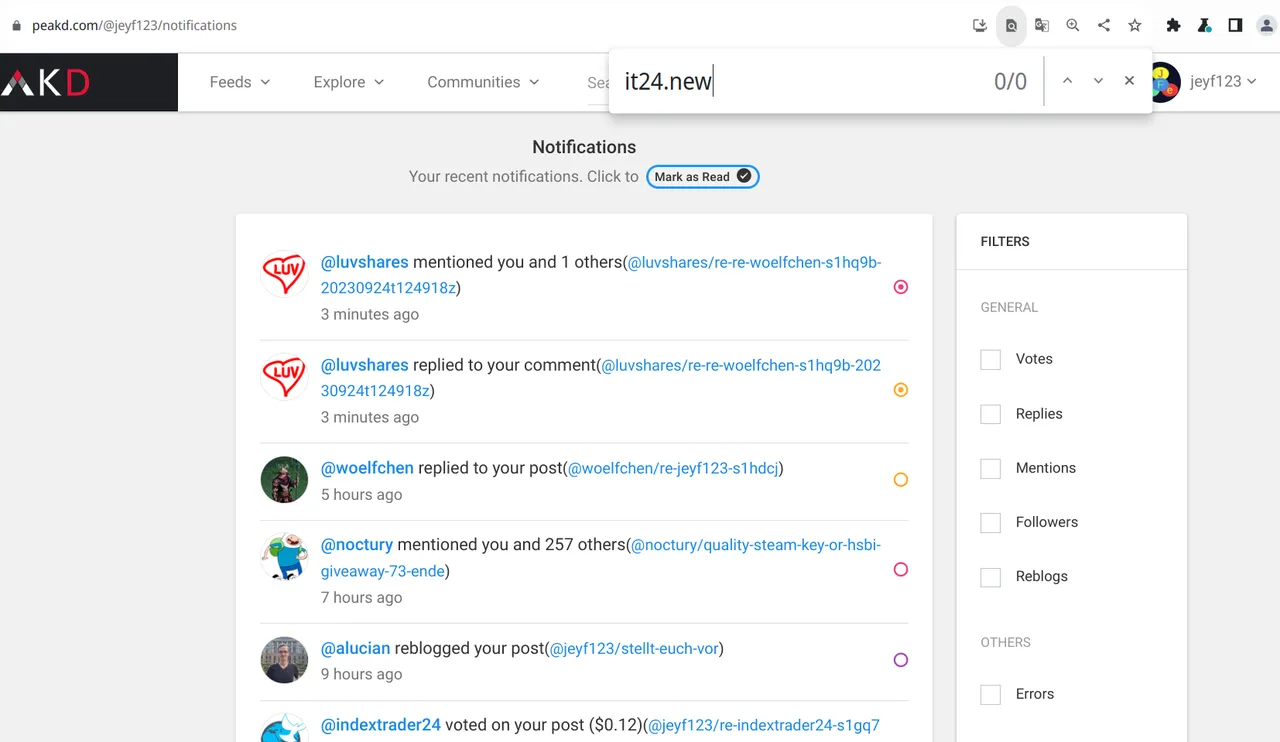The height and width of the screenshot is (742, 1280).
Task: Click the 0/0 find results counter
Action: (x=1010, y=82)
